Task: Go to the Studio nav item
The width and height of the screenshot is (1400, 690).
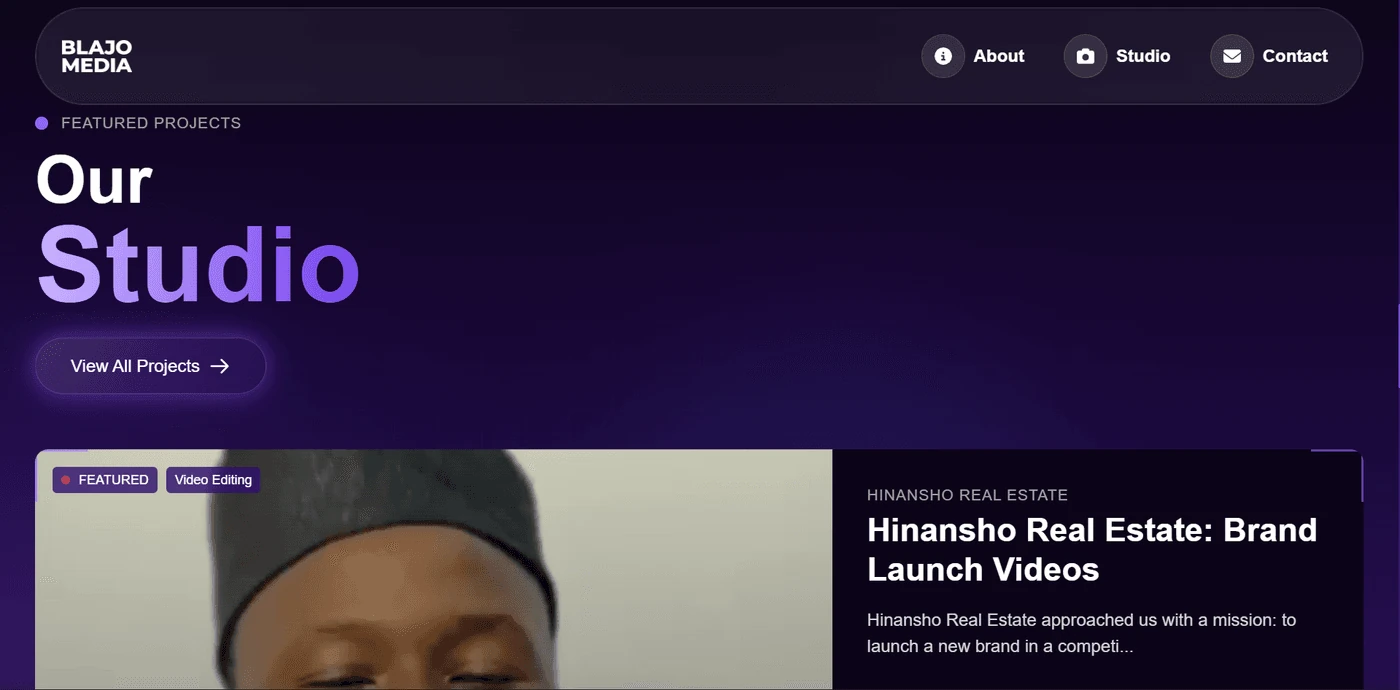Action: [x=1143, y=56]
